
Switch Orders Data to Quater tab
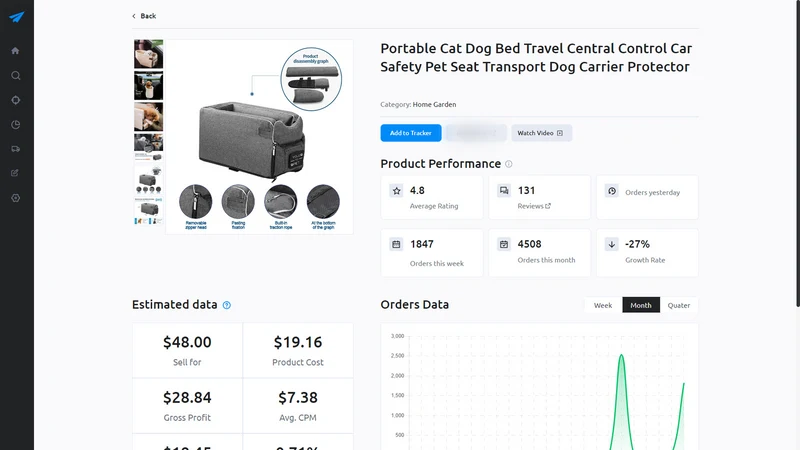click(679, 305)
